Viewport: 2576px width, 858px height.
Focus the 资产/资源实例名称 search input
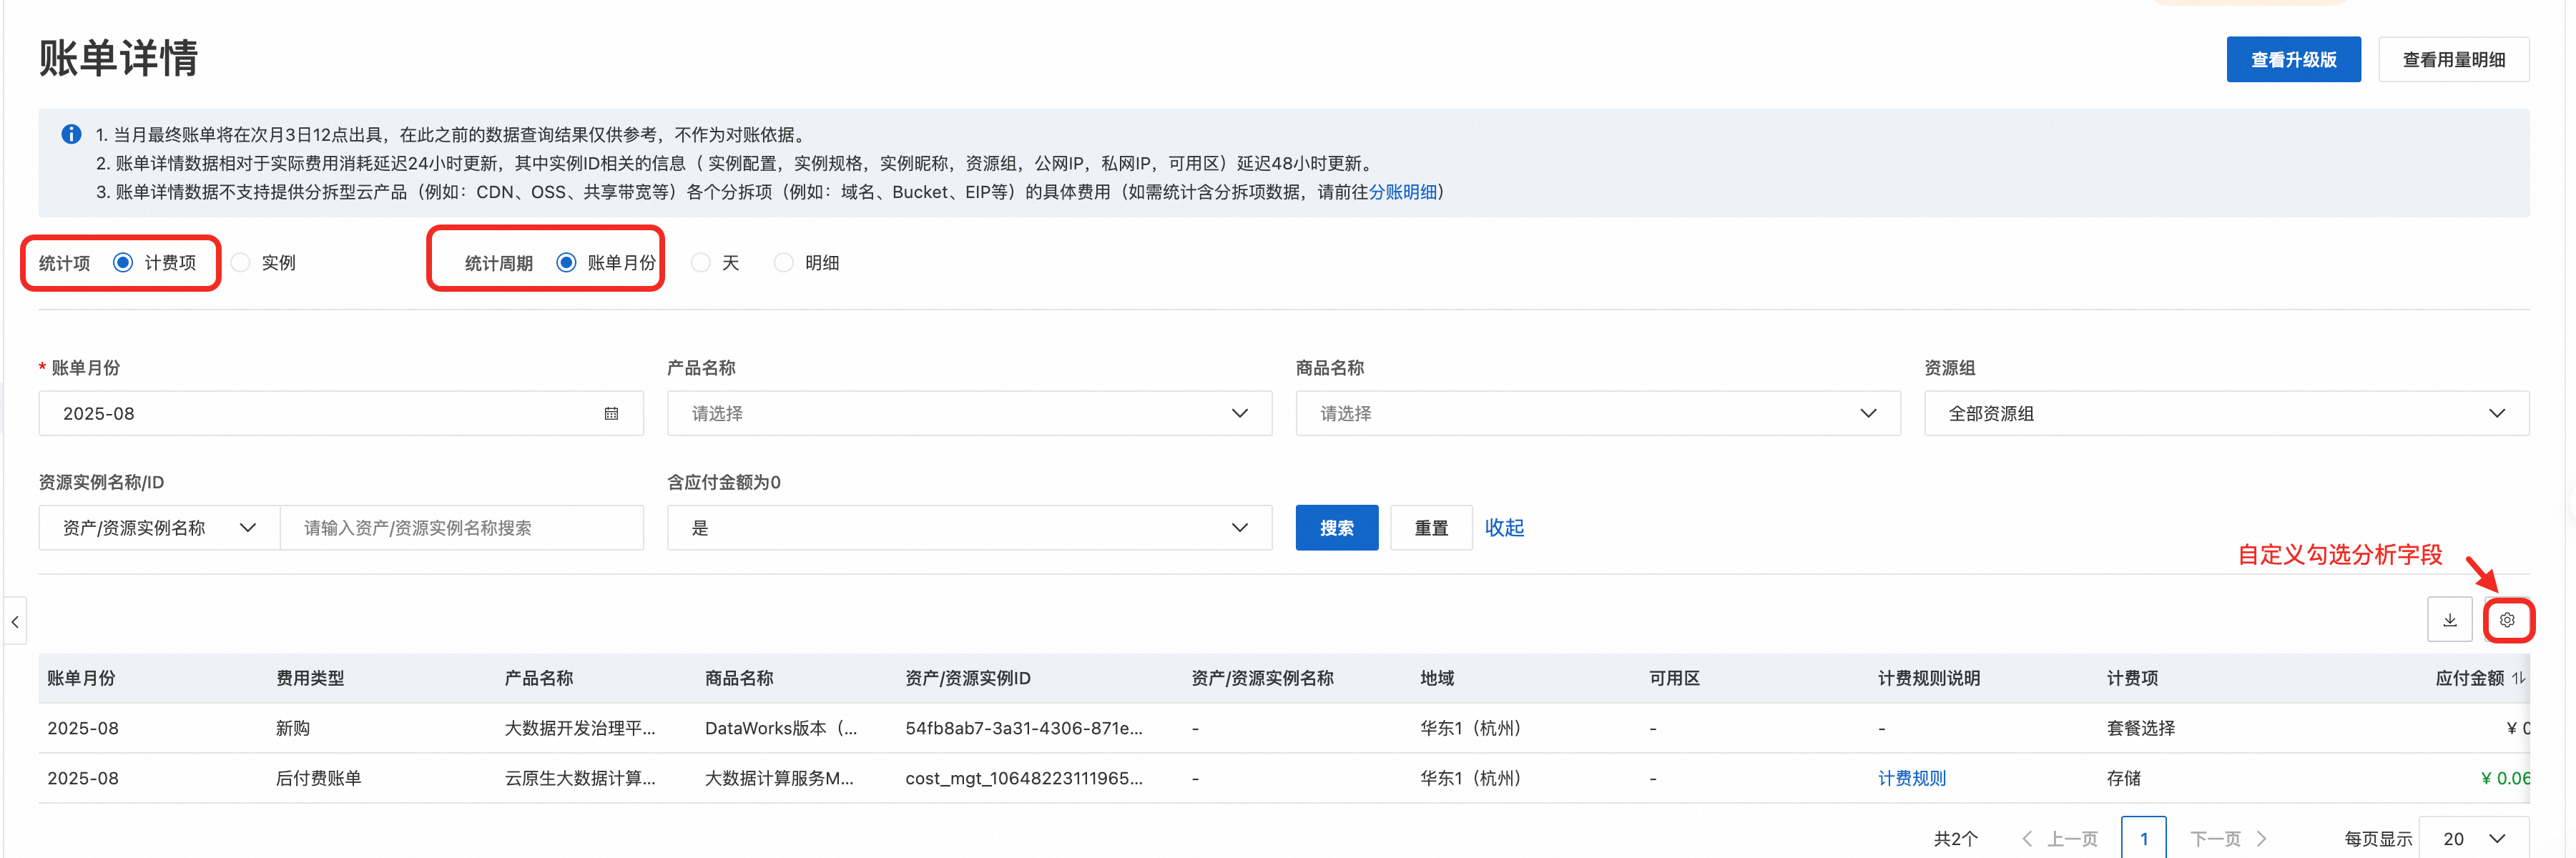coord(461,528)
